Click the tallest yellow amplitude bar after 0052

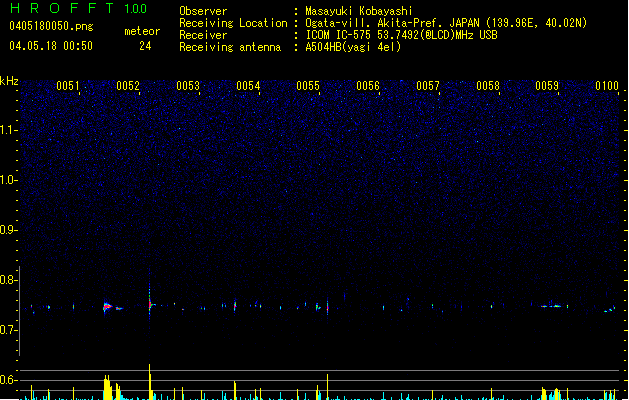150,382
